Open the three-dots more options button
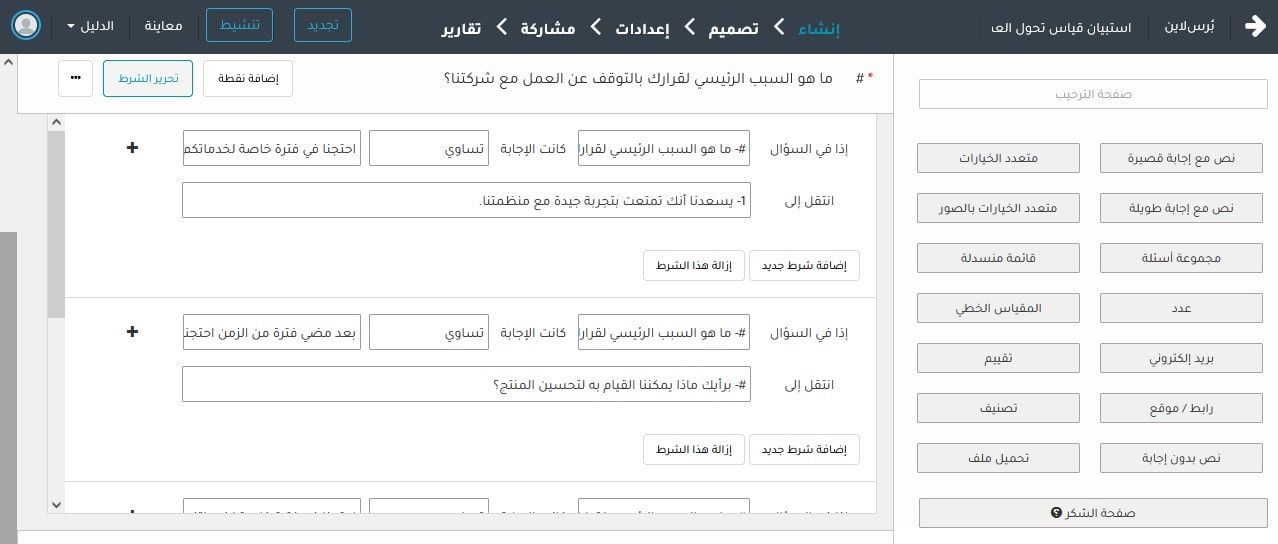1278x544 pixels. point(76,78)
